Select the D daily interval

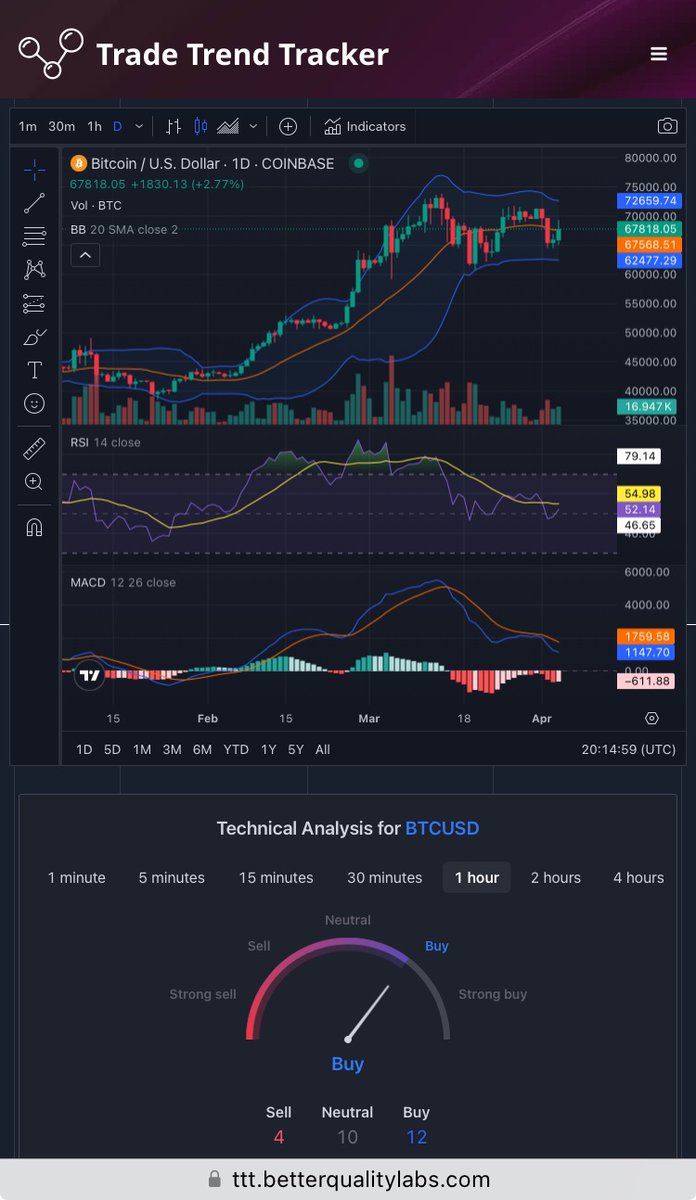coord(117,126)
